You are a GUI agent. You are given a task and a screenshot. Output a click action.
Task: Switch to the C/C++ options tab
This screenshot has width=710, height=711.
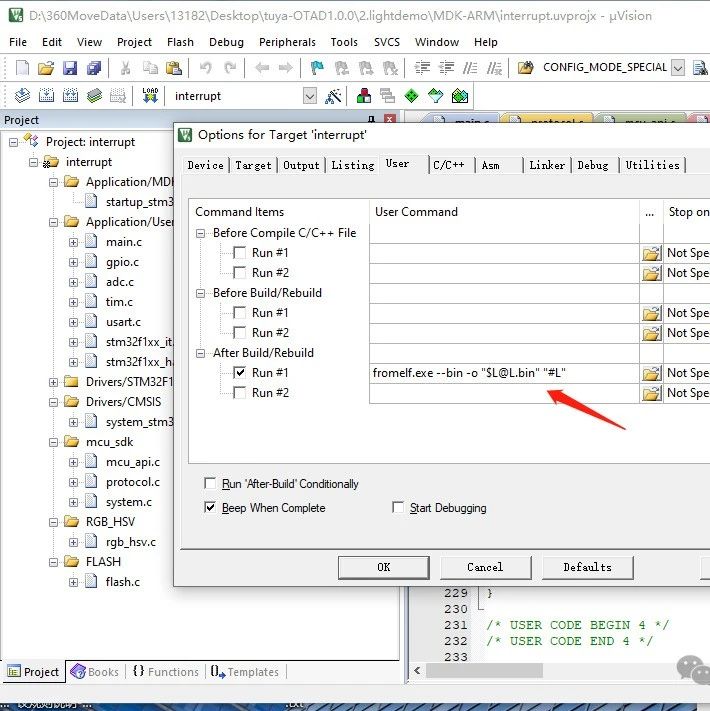pos(449,165)
